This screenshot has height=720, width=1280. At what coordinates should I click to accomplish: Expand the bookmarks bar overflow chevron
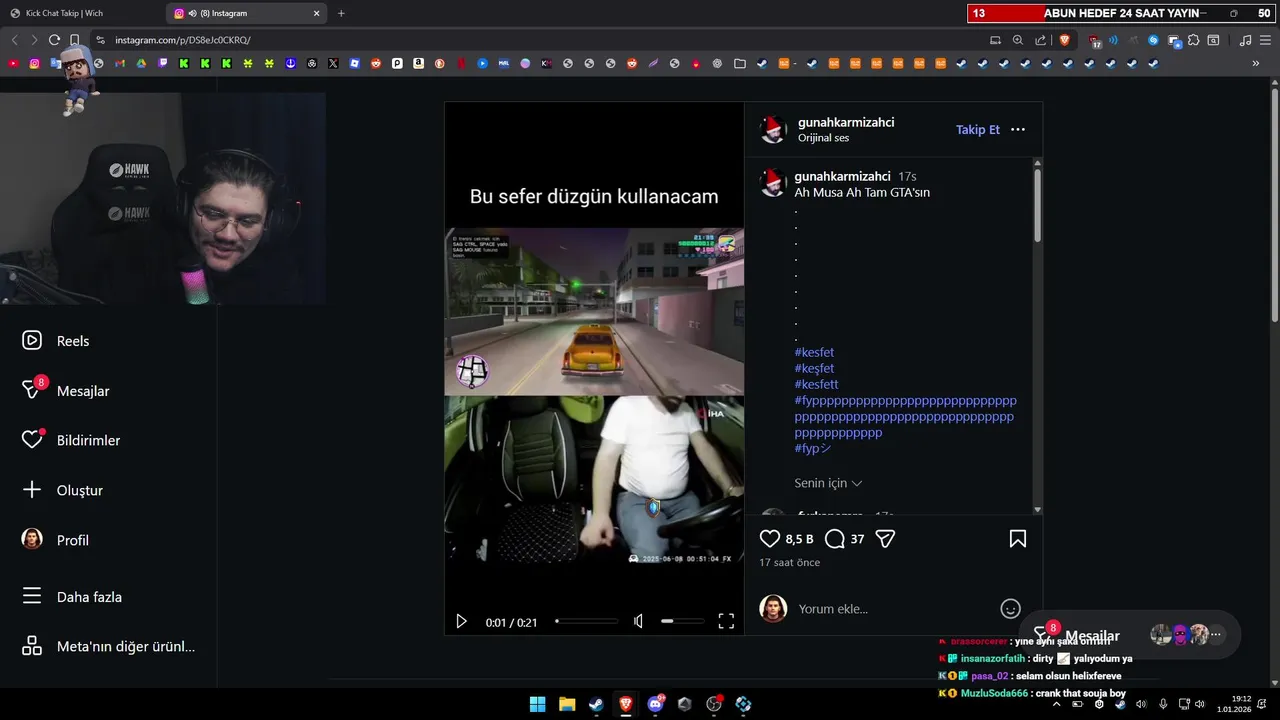(1256, 63)
